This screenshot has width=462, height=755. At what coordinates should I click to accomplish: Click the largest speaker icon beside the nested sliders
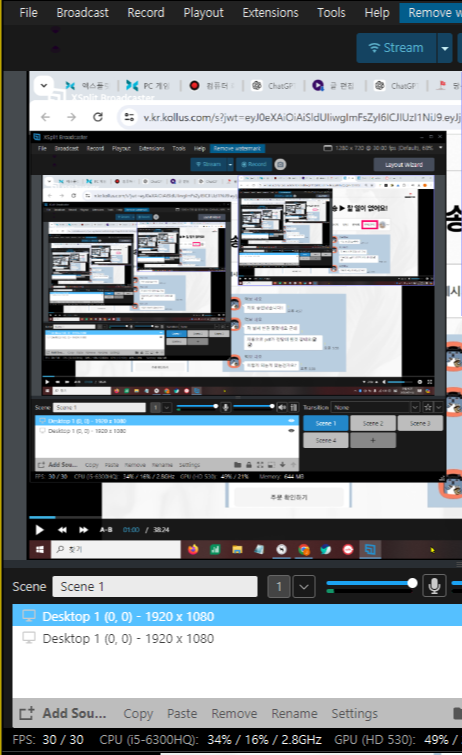coord(282,407)
